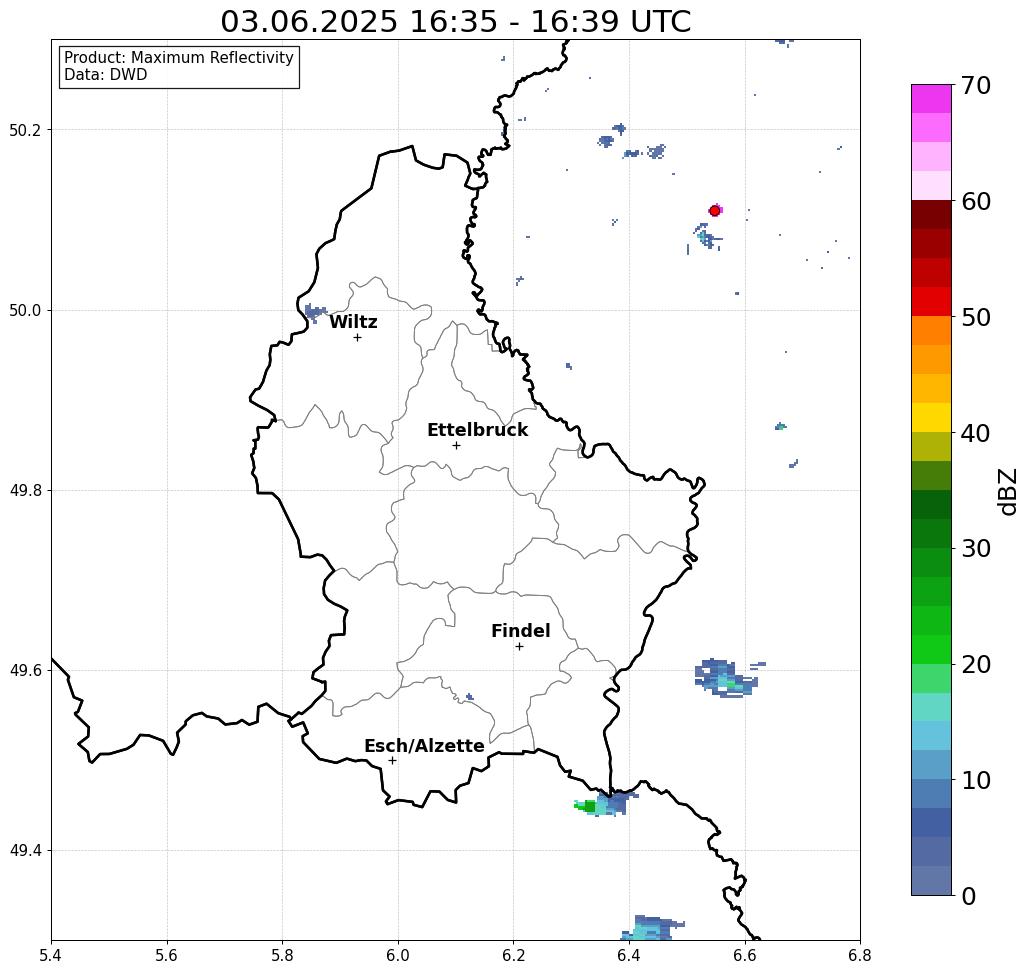Image resolution: width=1029 pixels, height=973 pixels.
Task: Click the colorbar tick label 30
Action: [976, 549]
